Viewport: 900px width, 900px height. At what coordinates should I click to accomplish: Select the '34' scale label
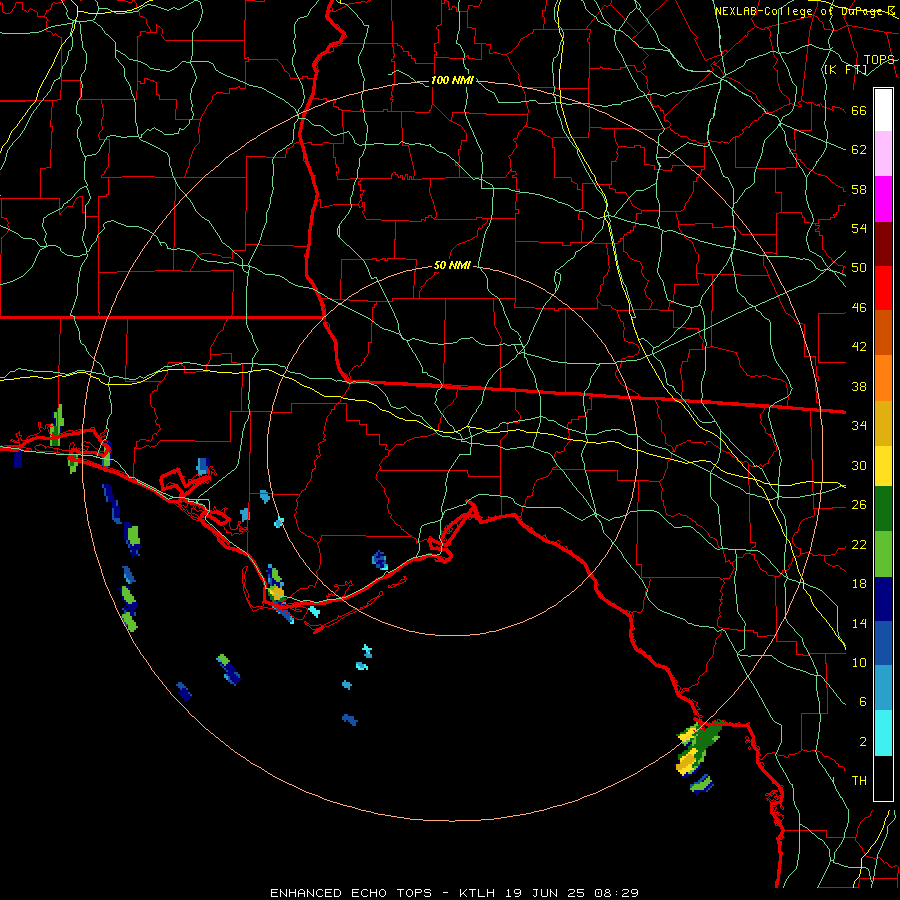859,426
